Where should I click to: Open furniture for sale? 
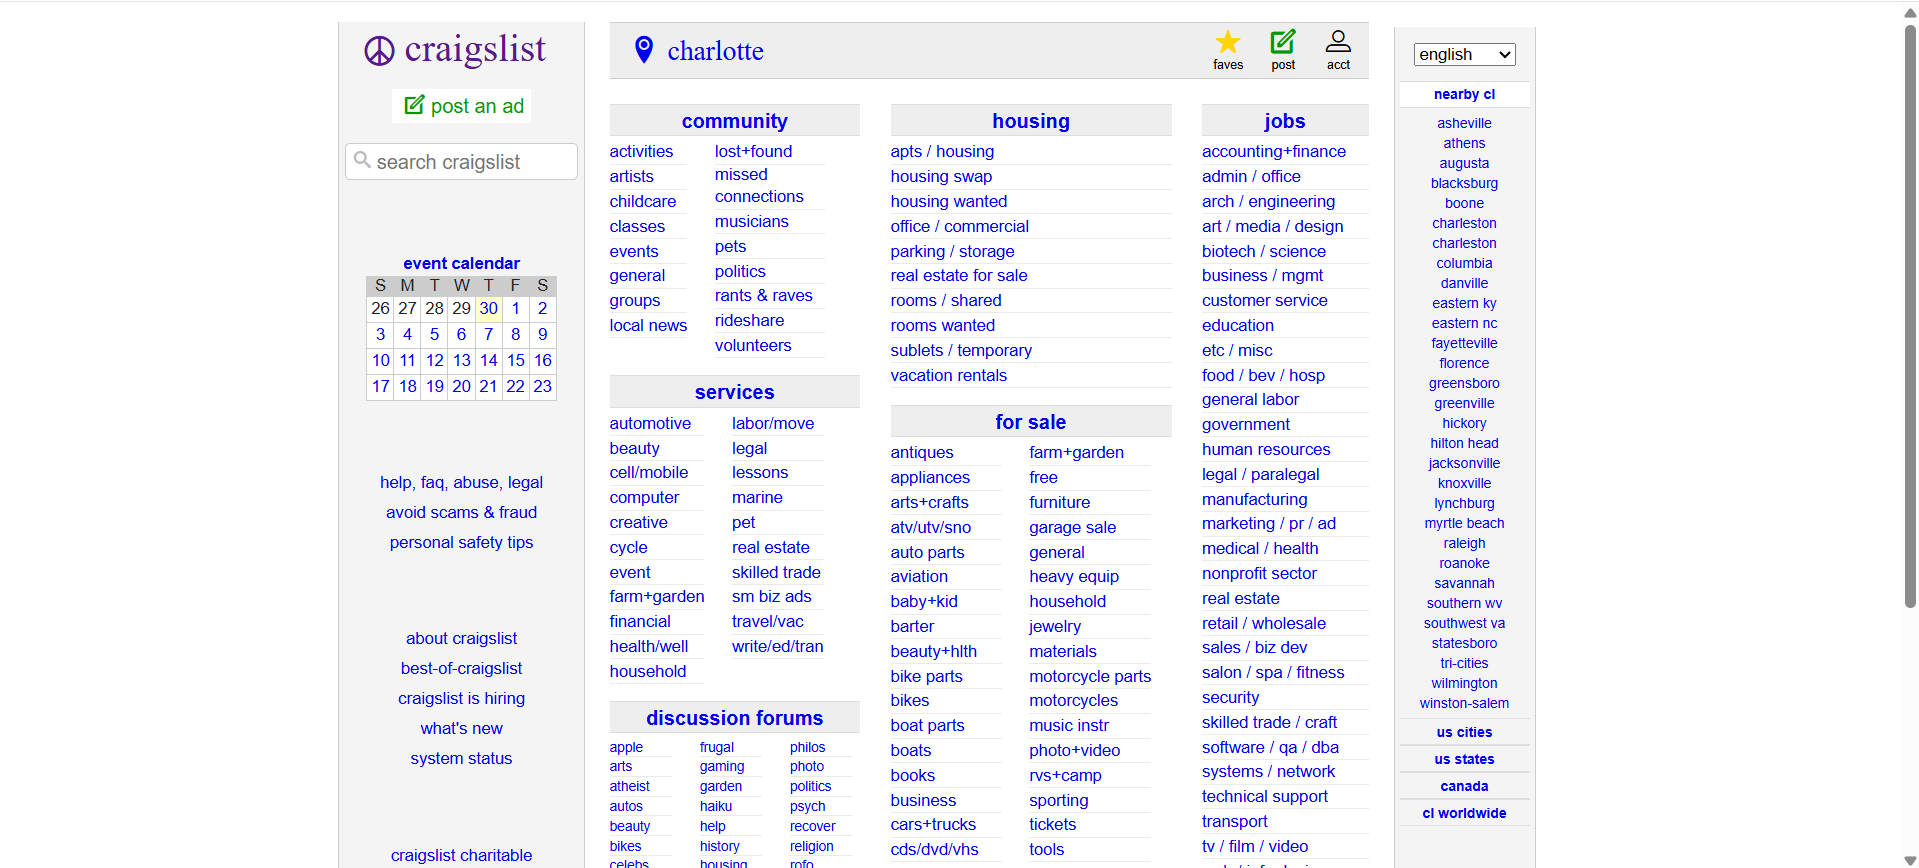(x=1059, y=502)
